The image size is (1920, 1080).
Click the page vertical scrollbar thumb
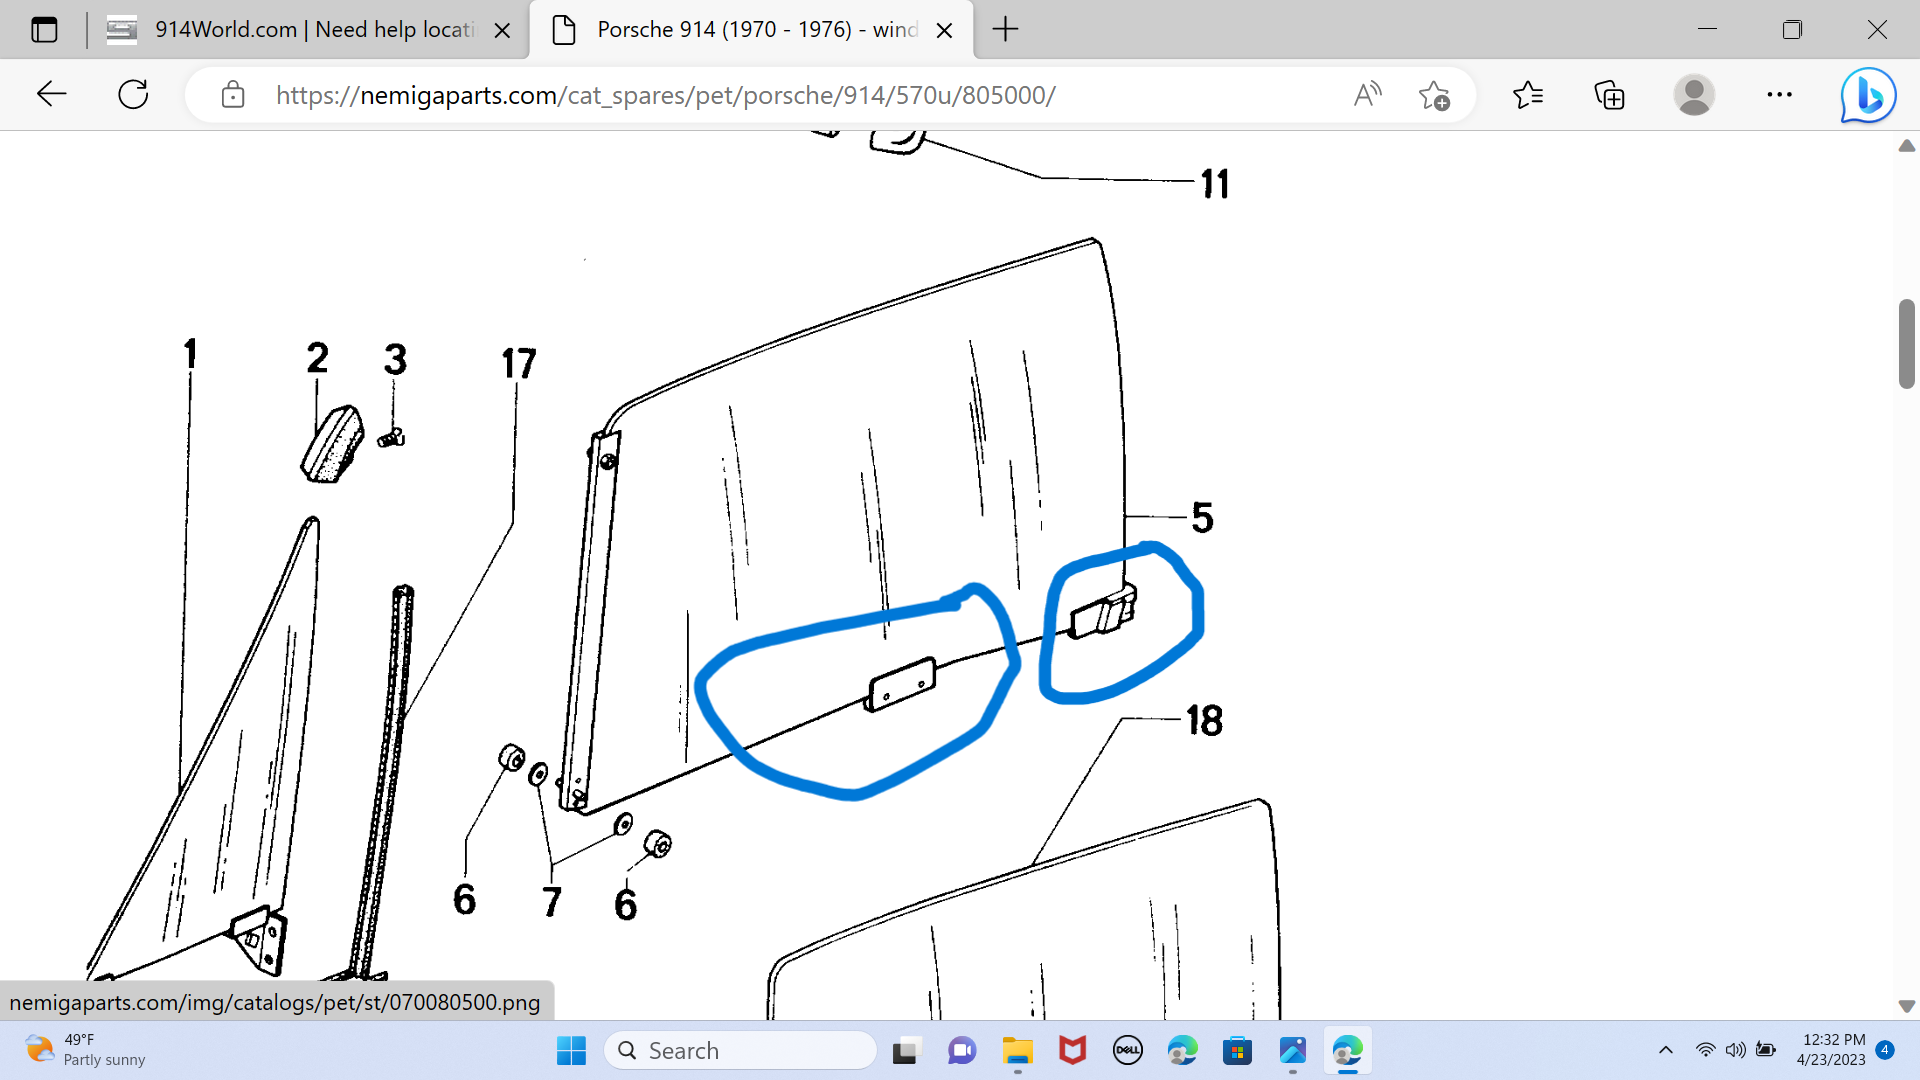click(x=1906, y=343)
